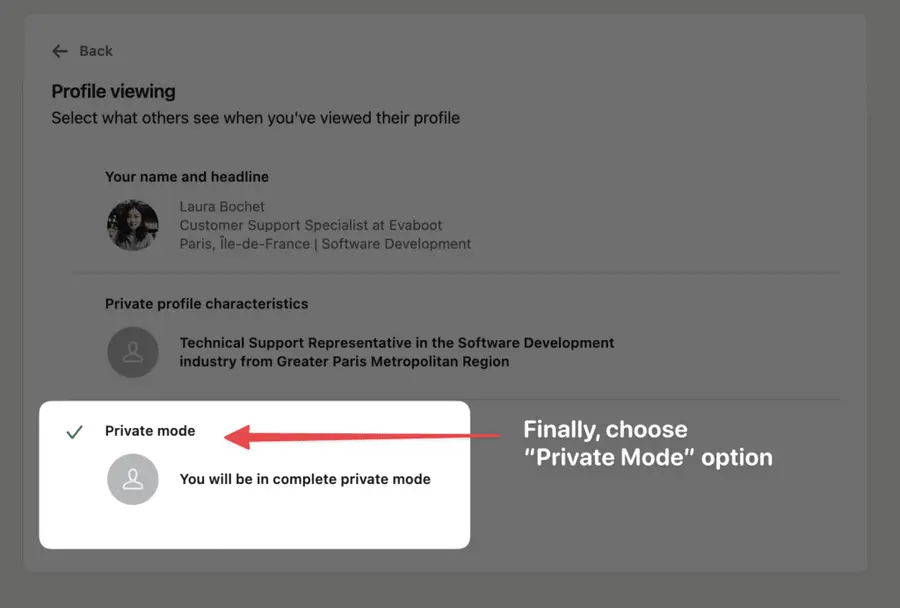Click the You will be in complete private mode description
900x608 pixels.
point(304,479)
